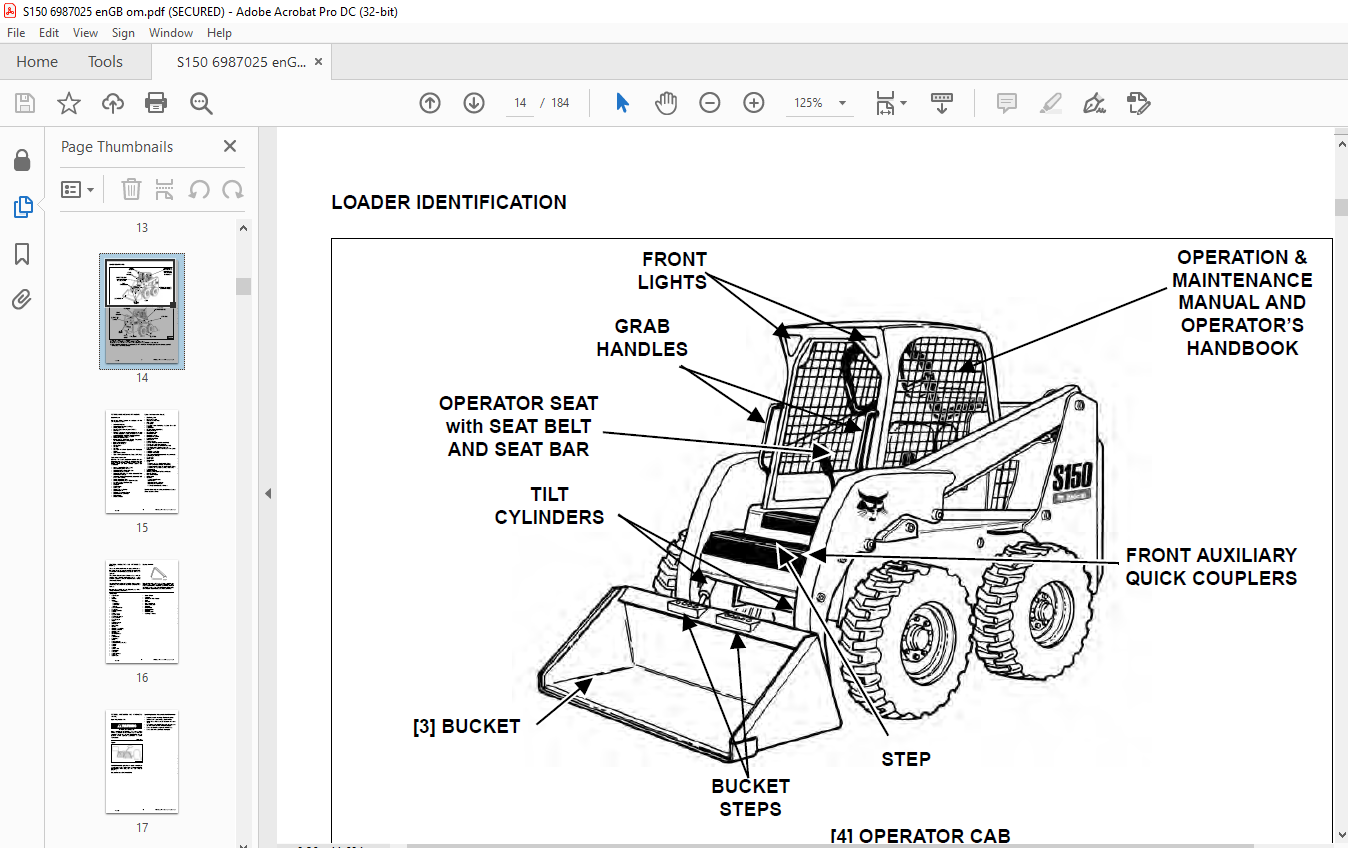Click the insert page break icon in thumbnails
Image resolution: width=1348 pixels, height=848 pixels.
pyautogui.click(x=165, y=189)
